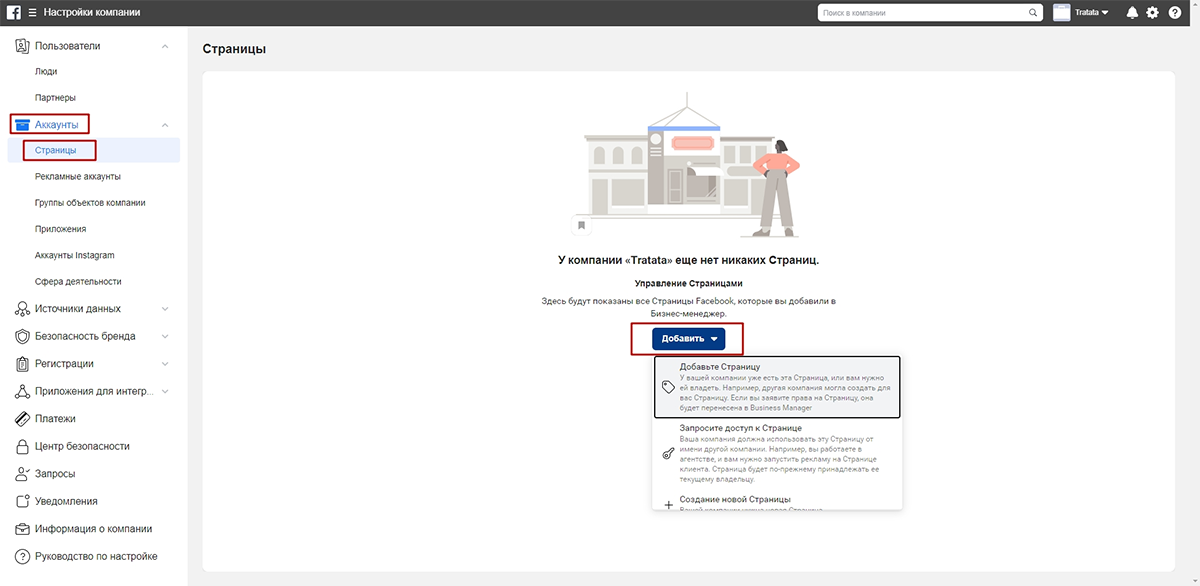The height and width of the screenshot is (586, 1200).
Task: Go to Запросы label in sidebar
Action: 55,474
